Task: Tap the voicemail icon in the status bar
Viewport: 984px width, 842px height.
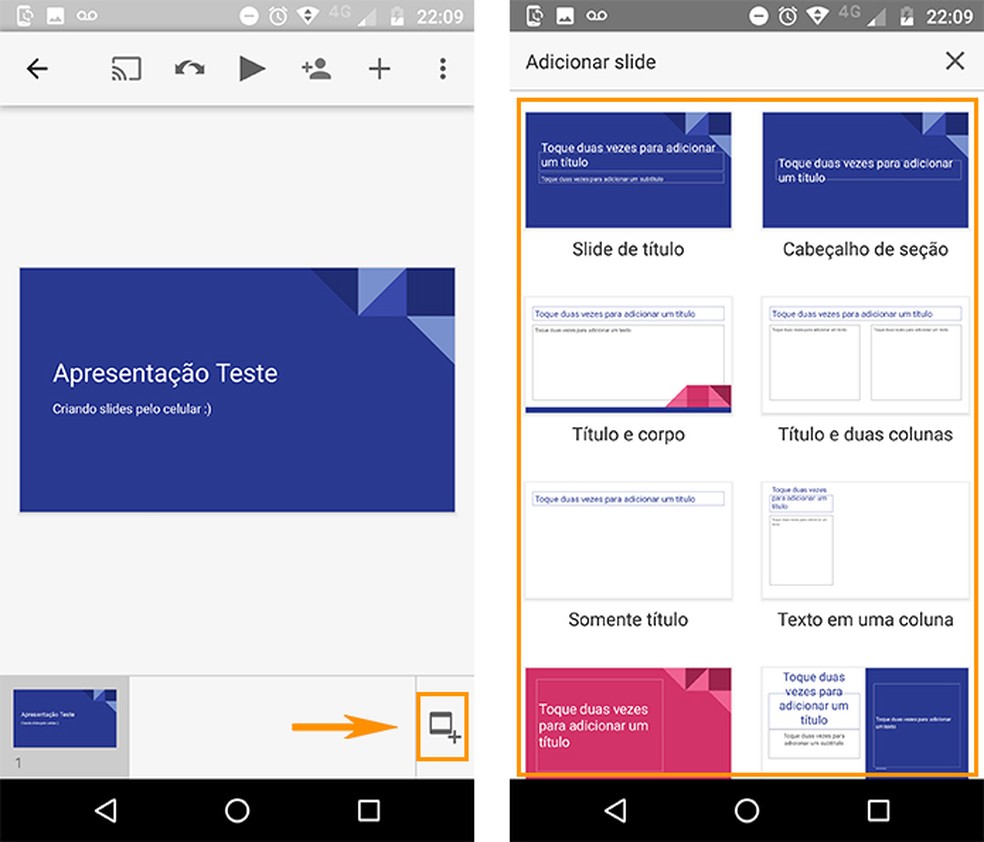Action: [x=85, y=16]
